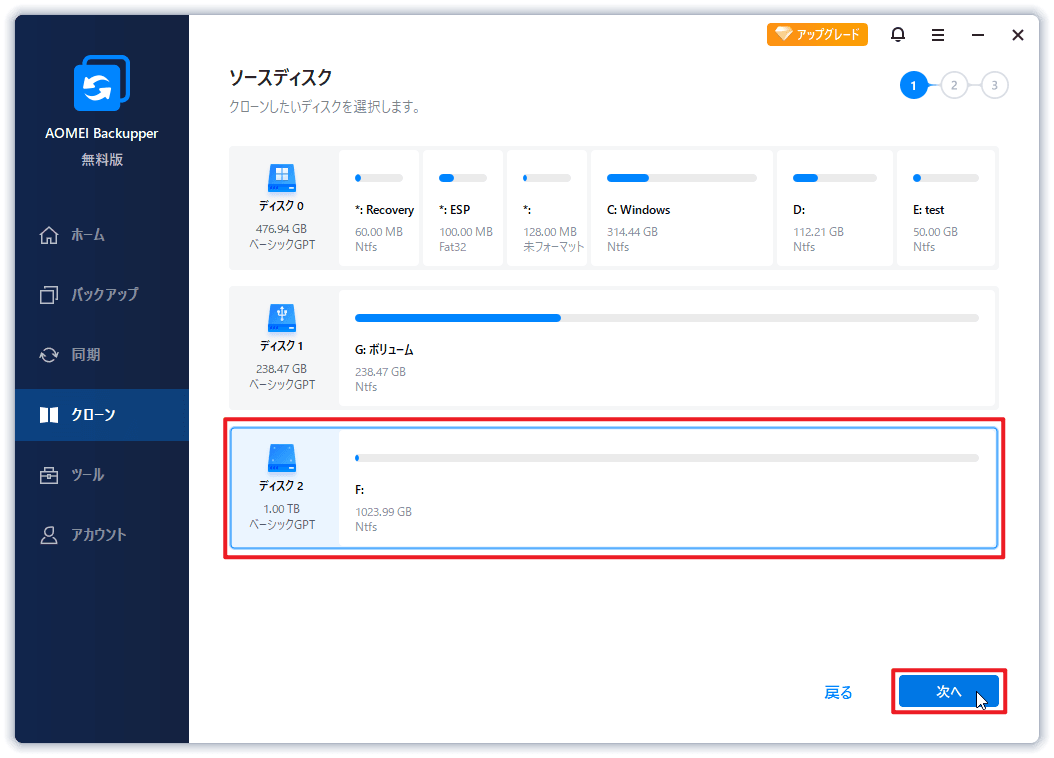Image resolution: width=1054 pixels, height=758 pixels.
Task: Select the E: test partition
Action: [945, 210]
